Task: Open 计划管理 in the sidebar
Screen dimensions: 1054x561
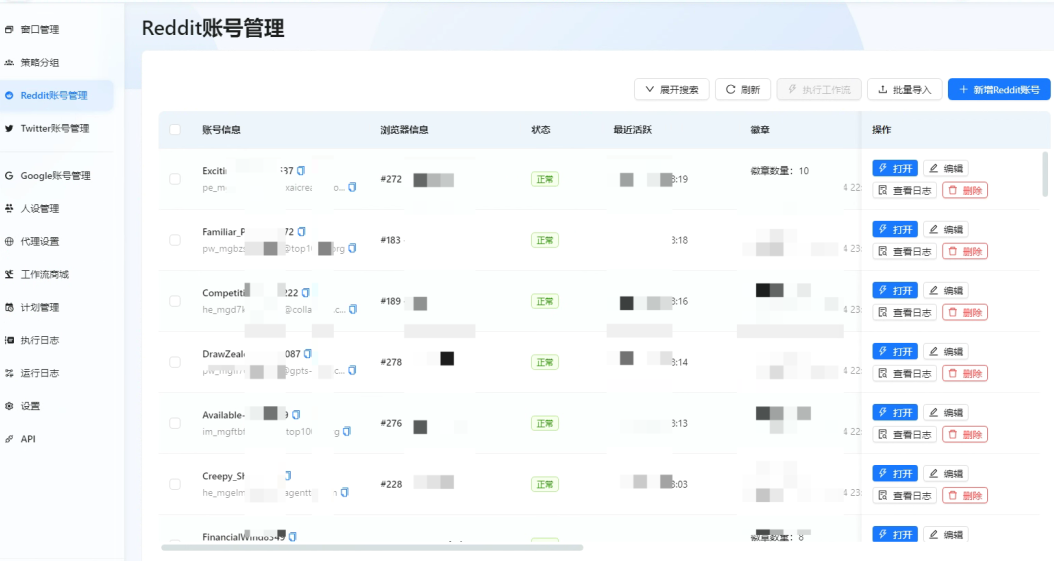Action: pyautogui.click(x=40, y=307)
